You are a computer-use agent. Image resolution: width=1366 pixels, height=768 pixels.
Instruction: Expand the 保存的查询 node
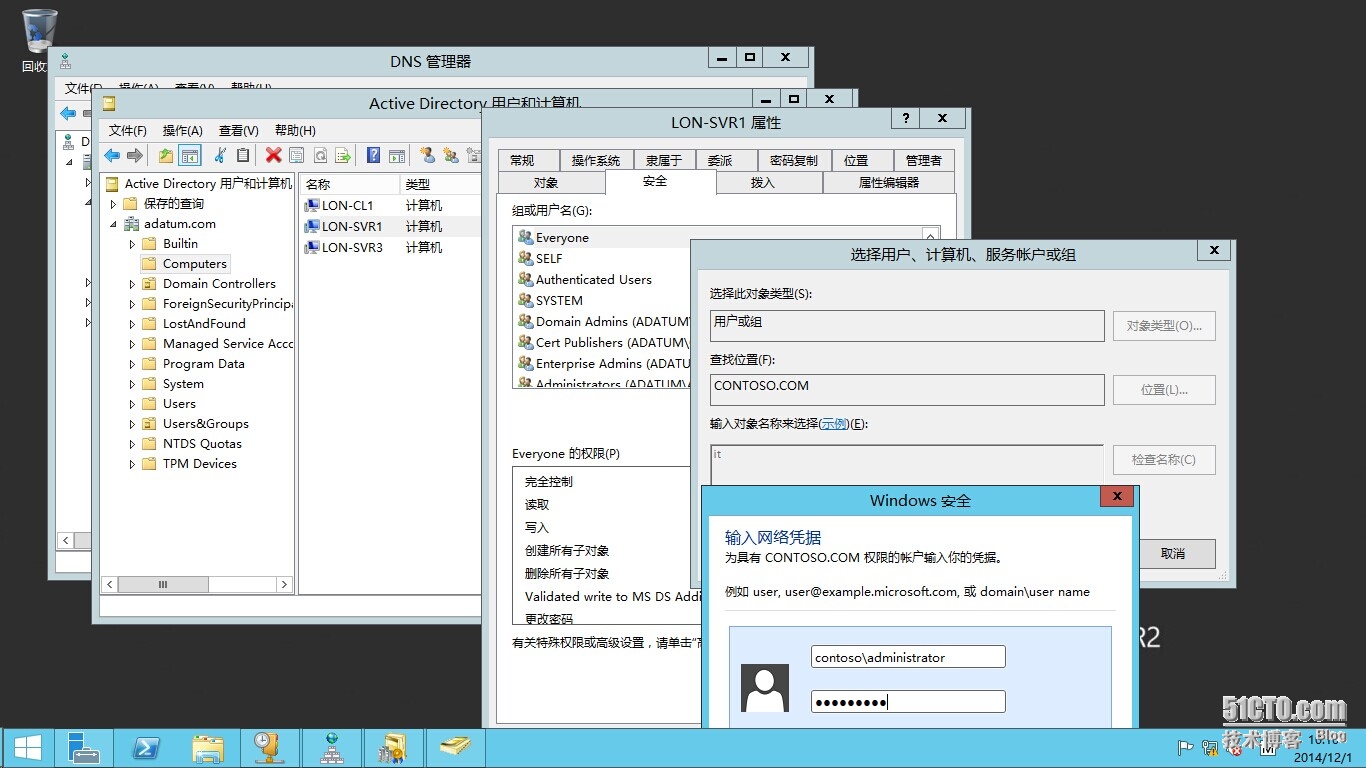point(113,204)
